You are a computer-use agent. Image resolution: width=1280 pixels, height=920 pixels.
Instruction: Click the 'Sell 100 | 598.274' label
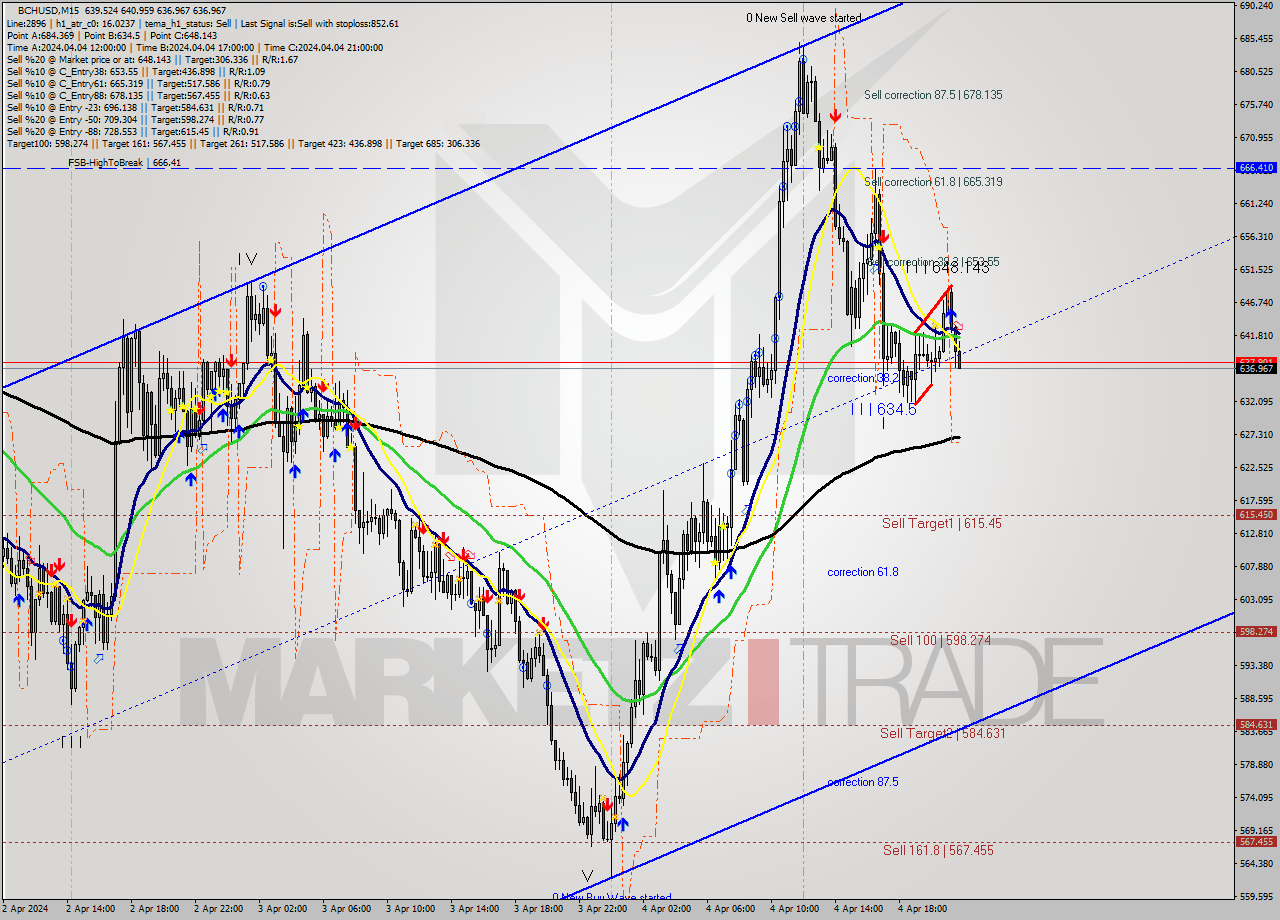pos(940,640)
